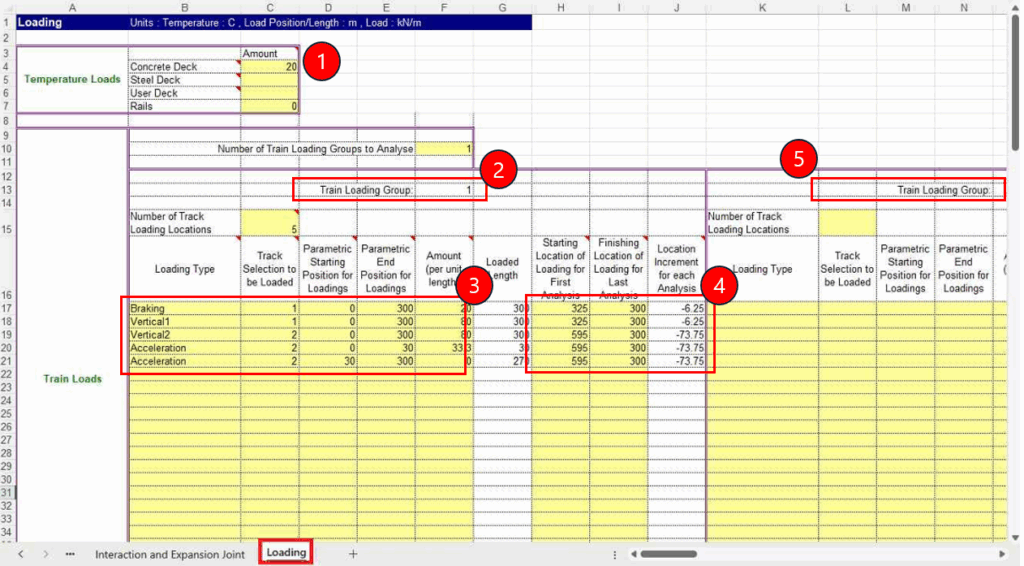Click the add new sheet plus icon

[352, 554]
